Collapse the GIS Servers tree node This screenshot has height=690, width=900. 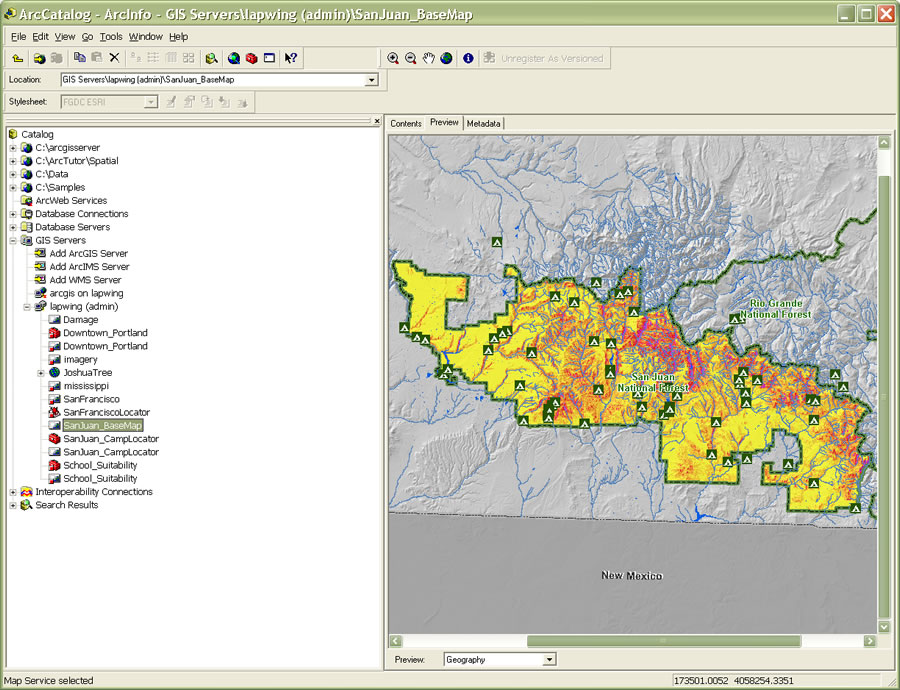tap(13, 240)
